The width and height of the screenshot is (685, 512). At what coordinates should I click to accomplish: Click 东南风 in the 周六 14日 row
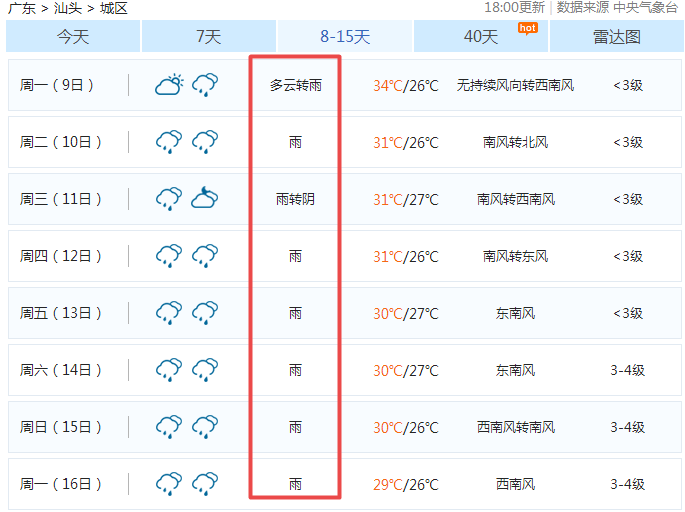click(515, 370)
